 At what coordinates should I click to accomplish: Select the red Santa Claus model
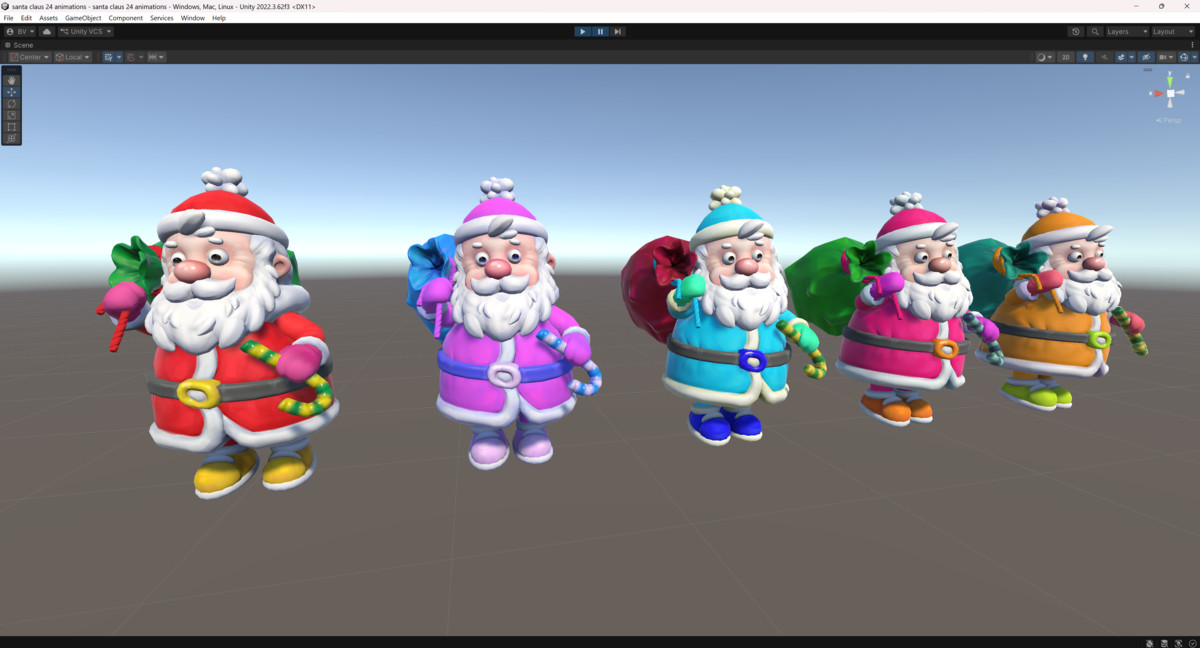tap(218, 335)
